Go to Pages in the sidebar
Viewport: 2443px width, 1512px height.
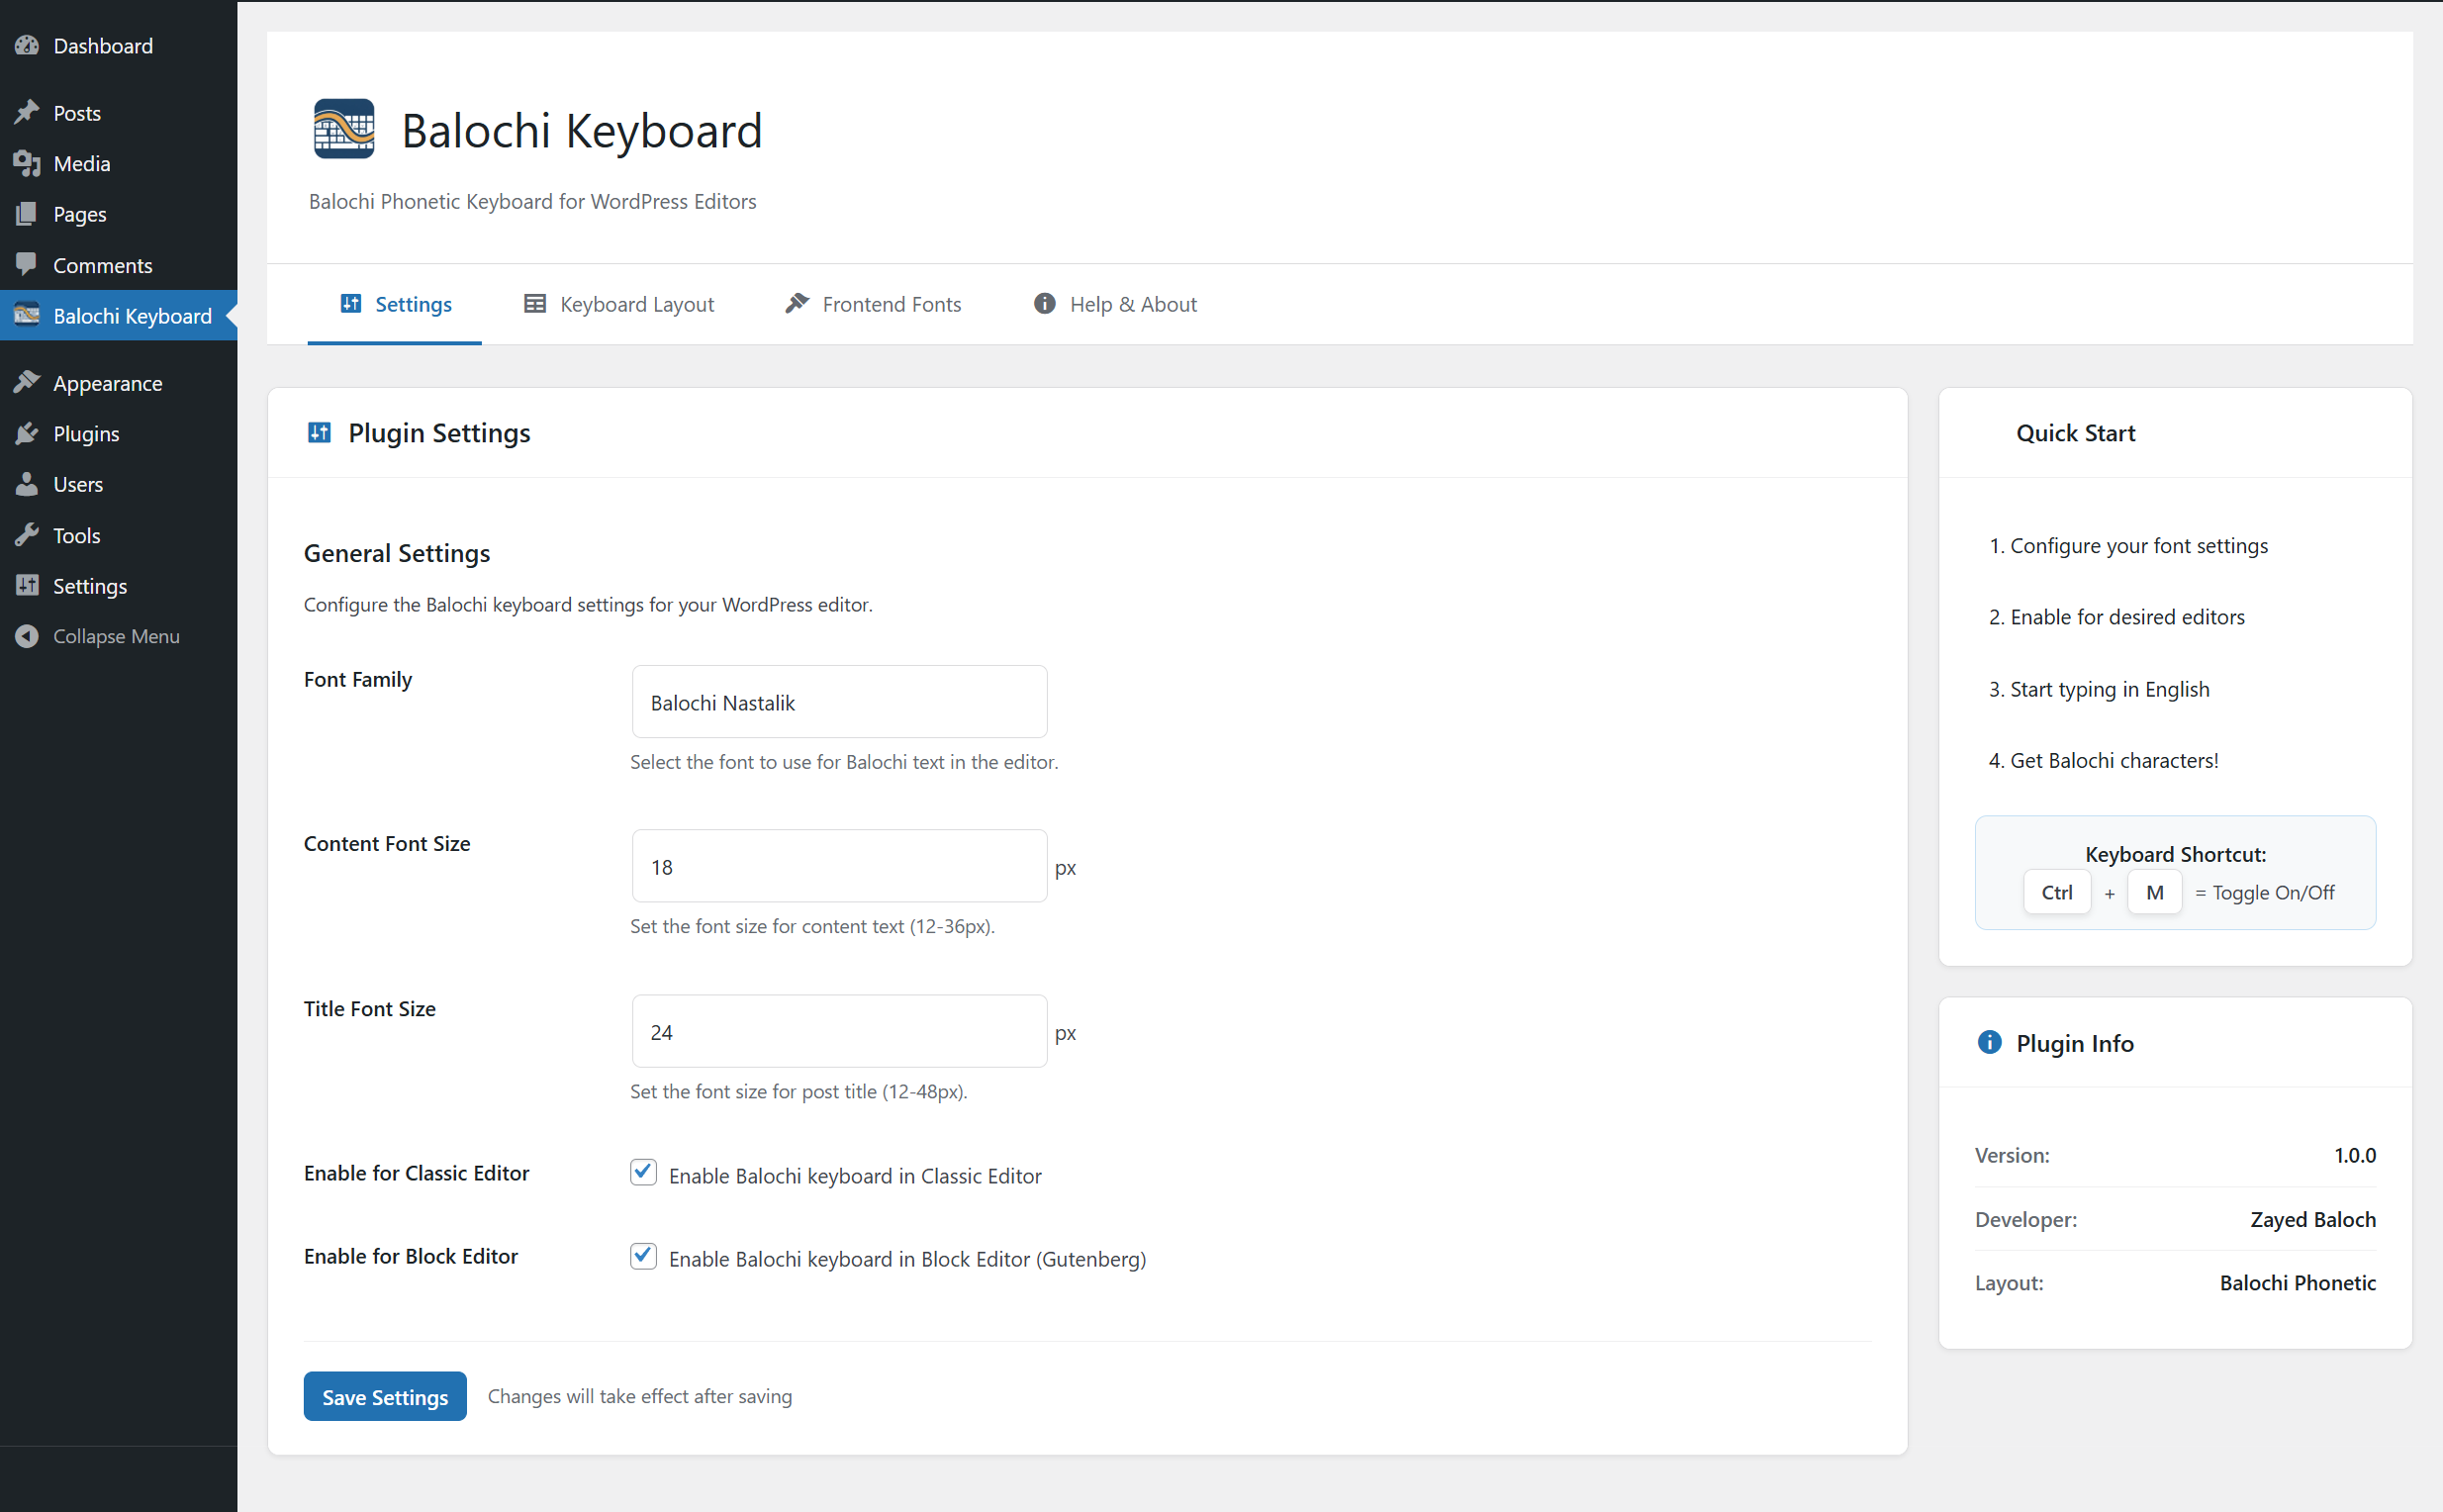tap(119, 214)
